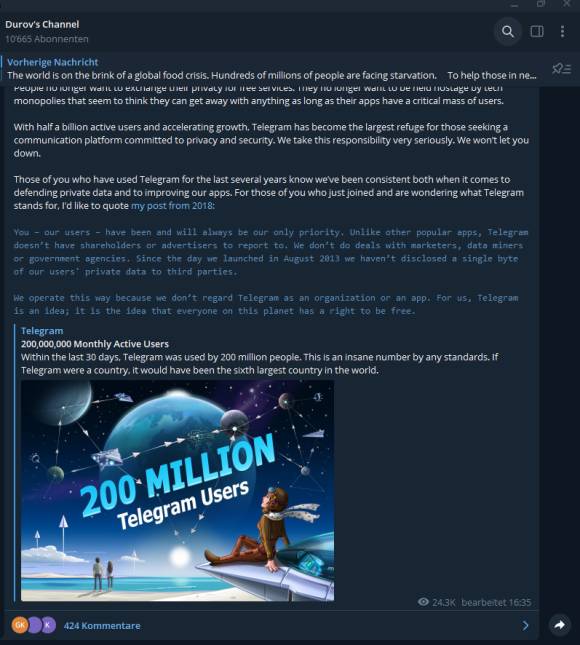Toggle the right sidebar panel icon
The image size is (580, 645).
click(537, 32)
